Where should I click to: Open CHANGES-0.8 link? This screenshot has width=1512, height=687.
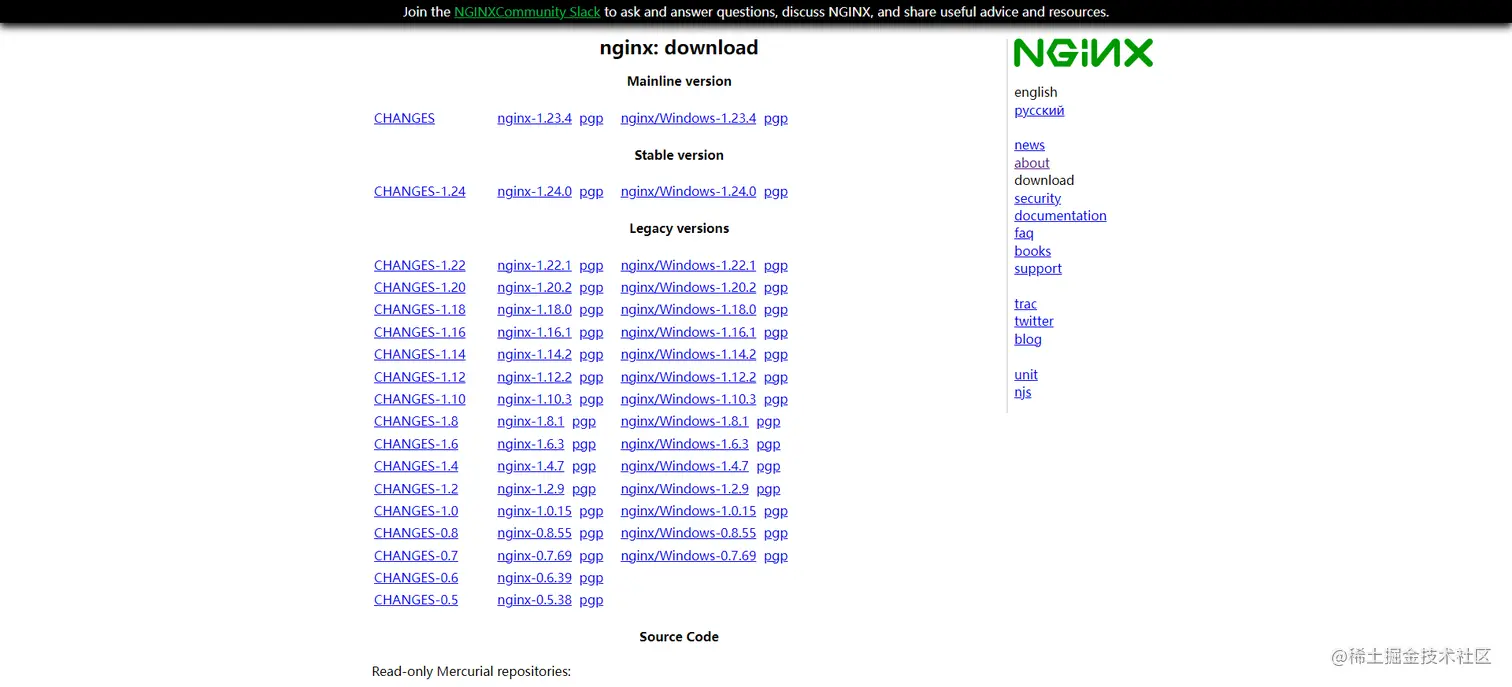[416, 533]
